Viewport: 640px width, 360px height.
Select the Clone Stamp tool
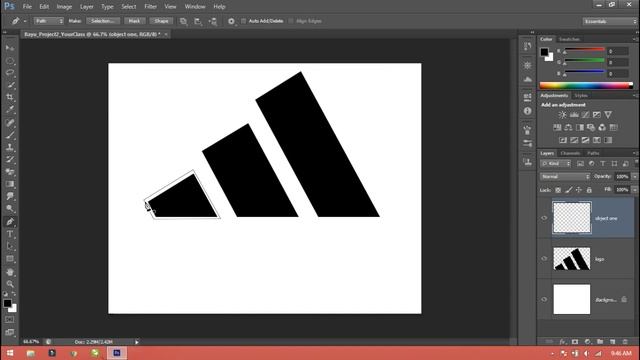coord(10,147)
